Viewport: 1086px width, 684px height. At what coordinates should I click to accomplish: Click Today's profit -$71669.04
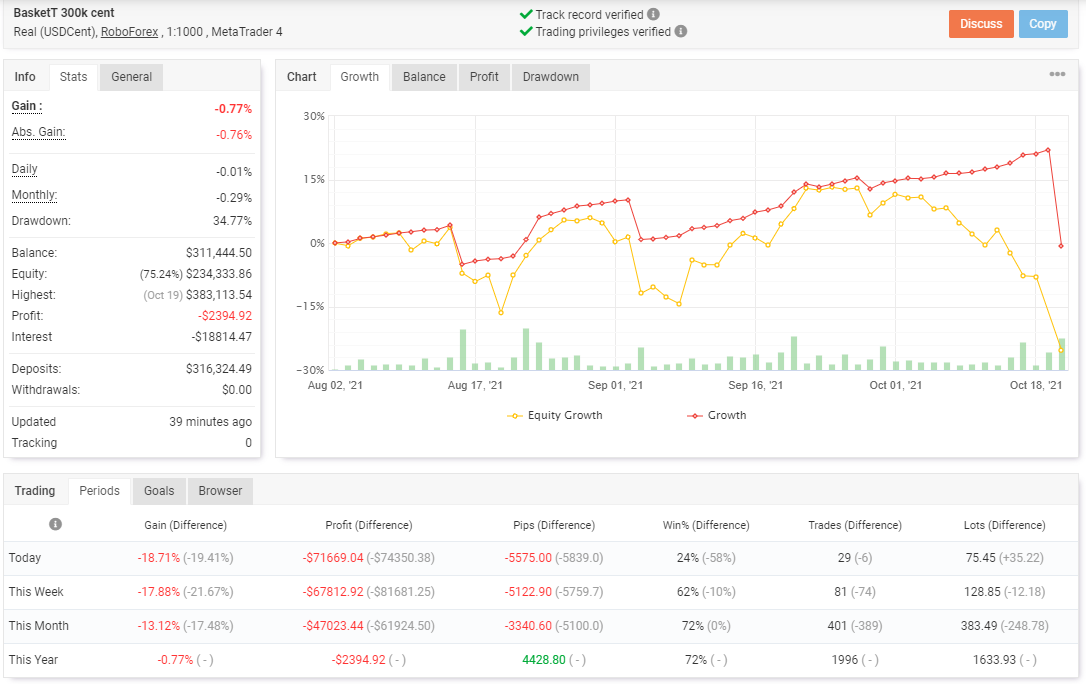333,558
